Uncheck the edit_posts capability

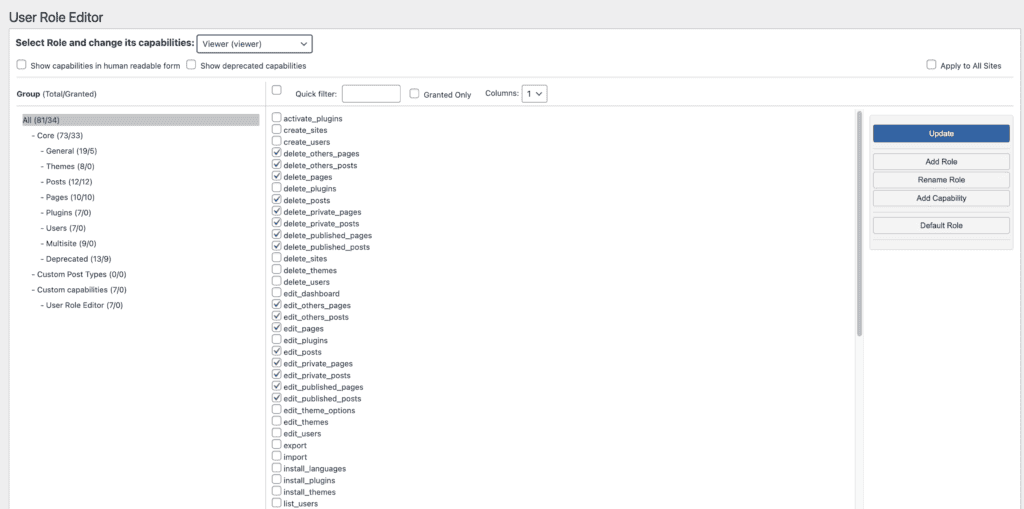[277, 351]
